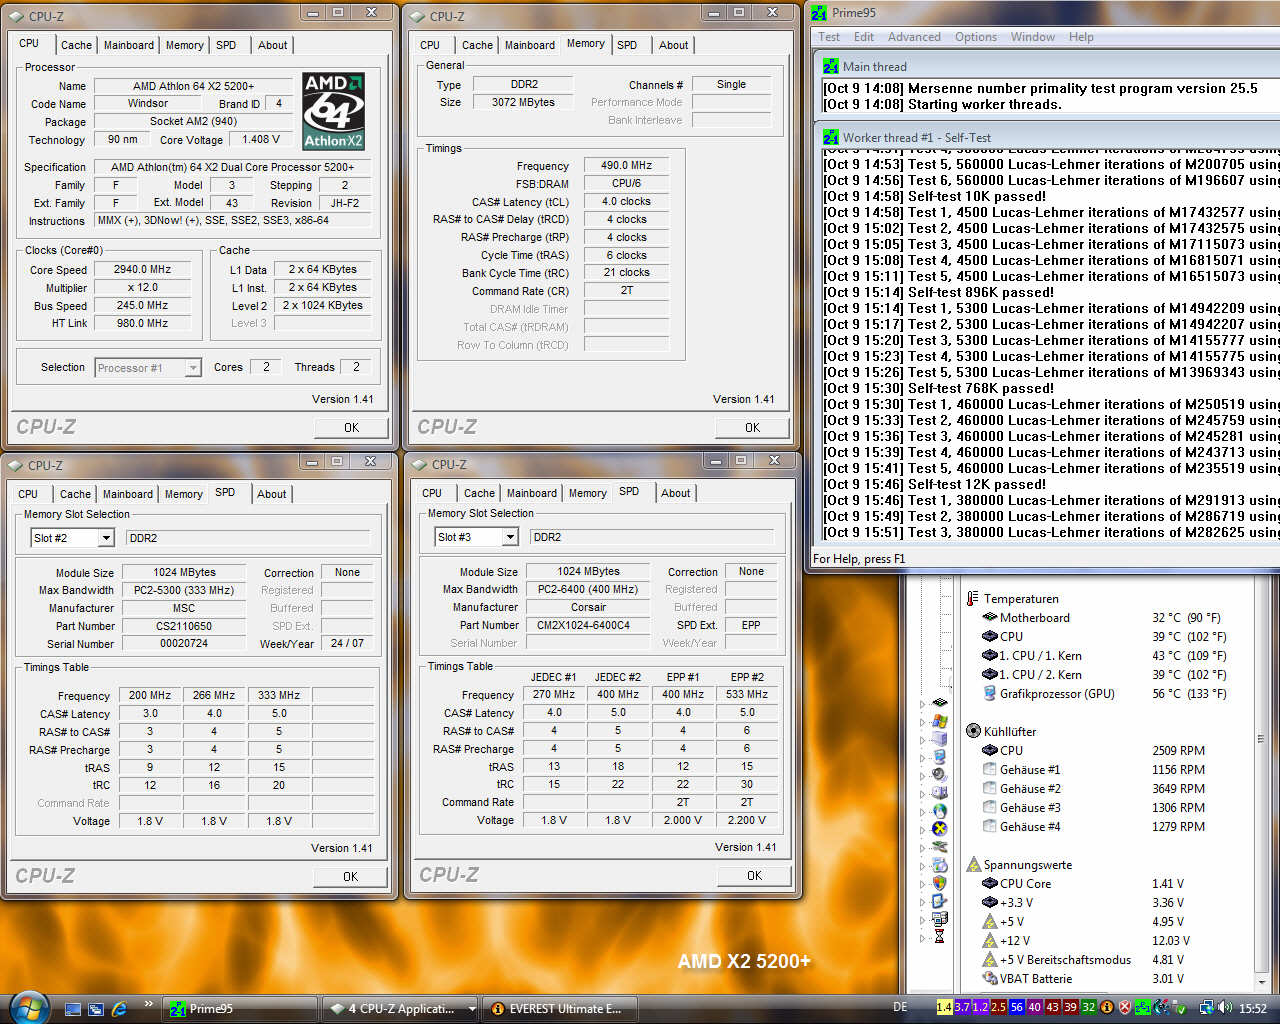Click the Core Speed 2940.0 MHz field
This screenshot has width=1280, height=1024.
point(143,269)
